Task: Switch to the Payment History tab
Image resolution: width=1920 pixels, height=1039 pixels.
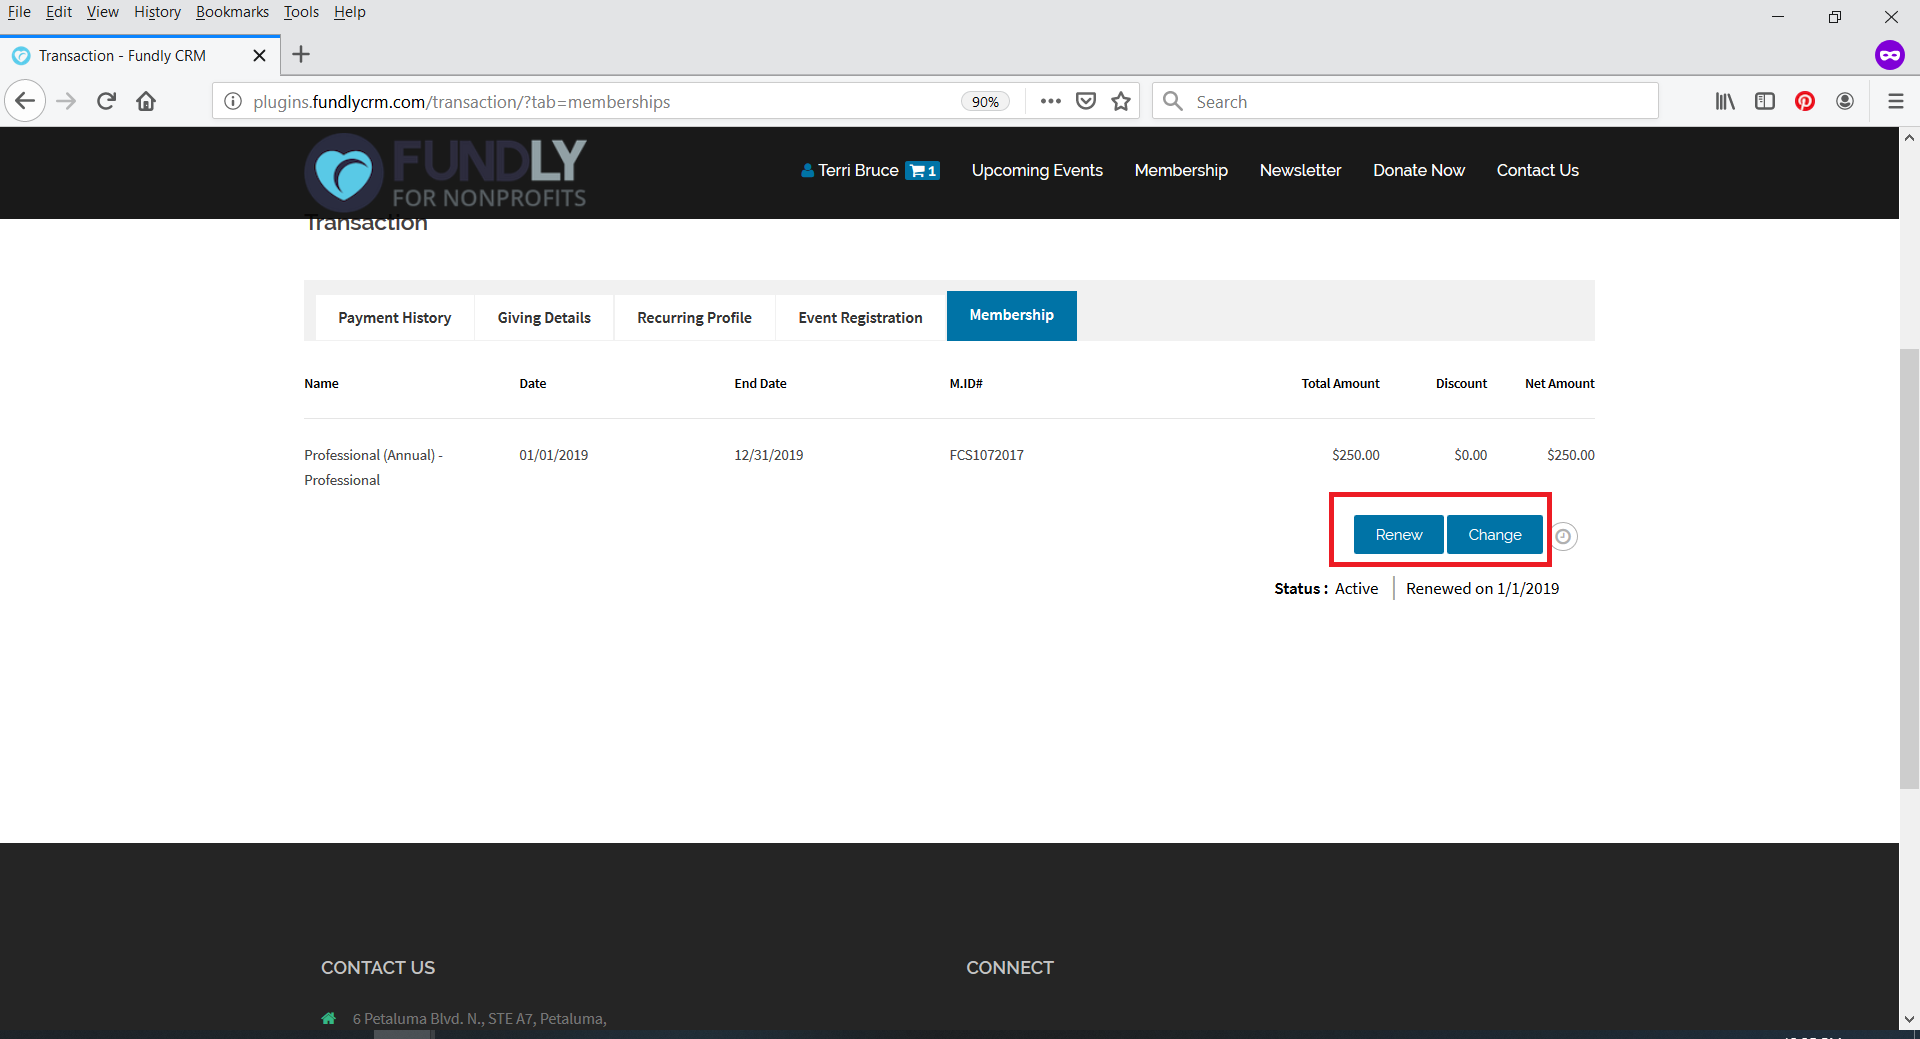Action: (394, 318)
